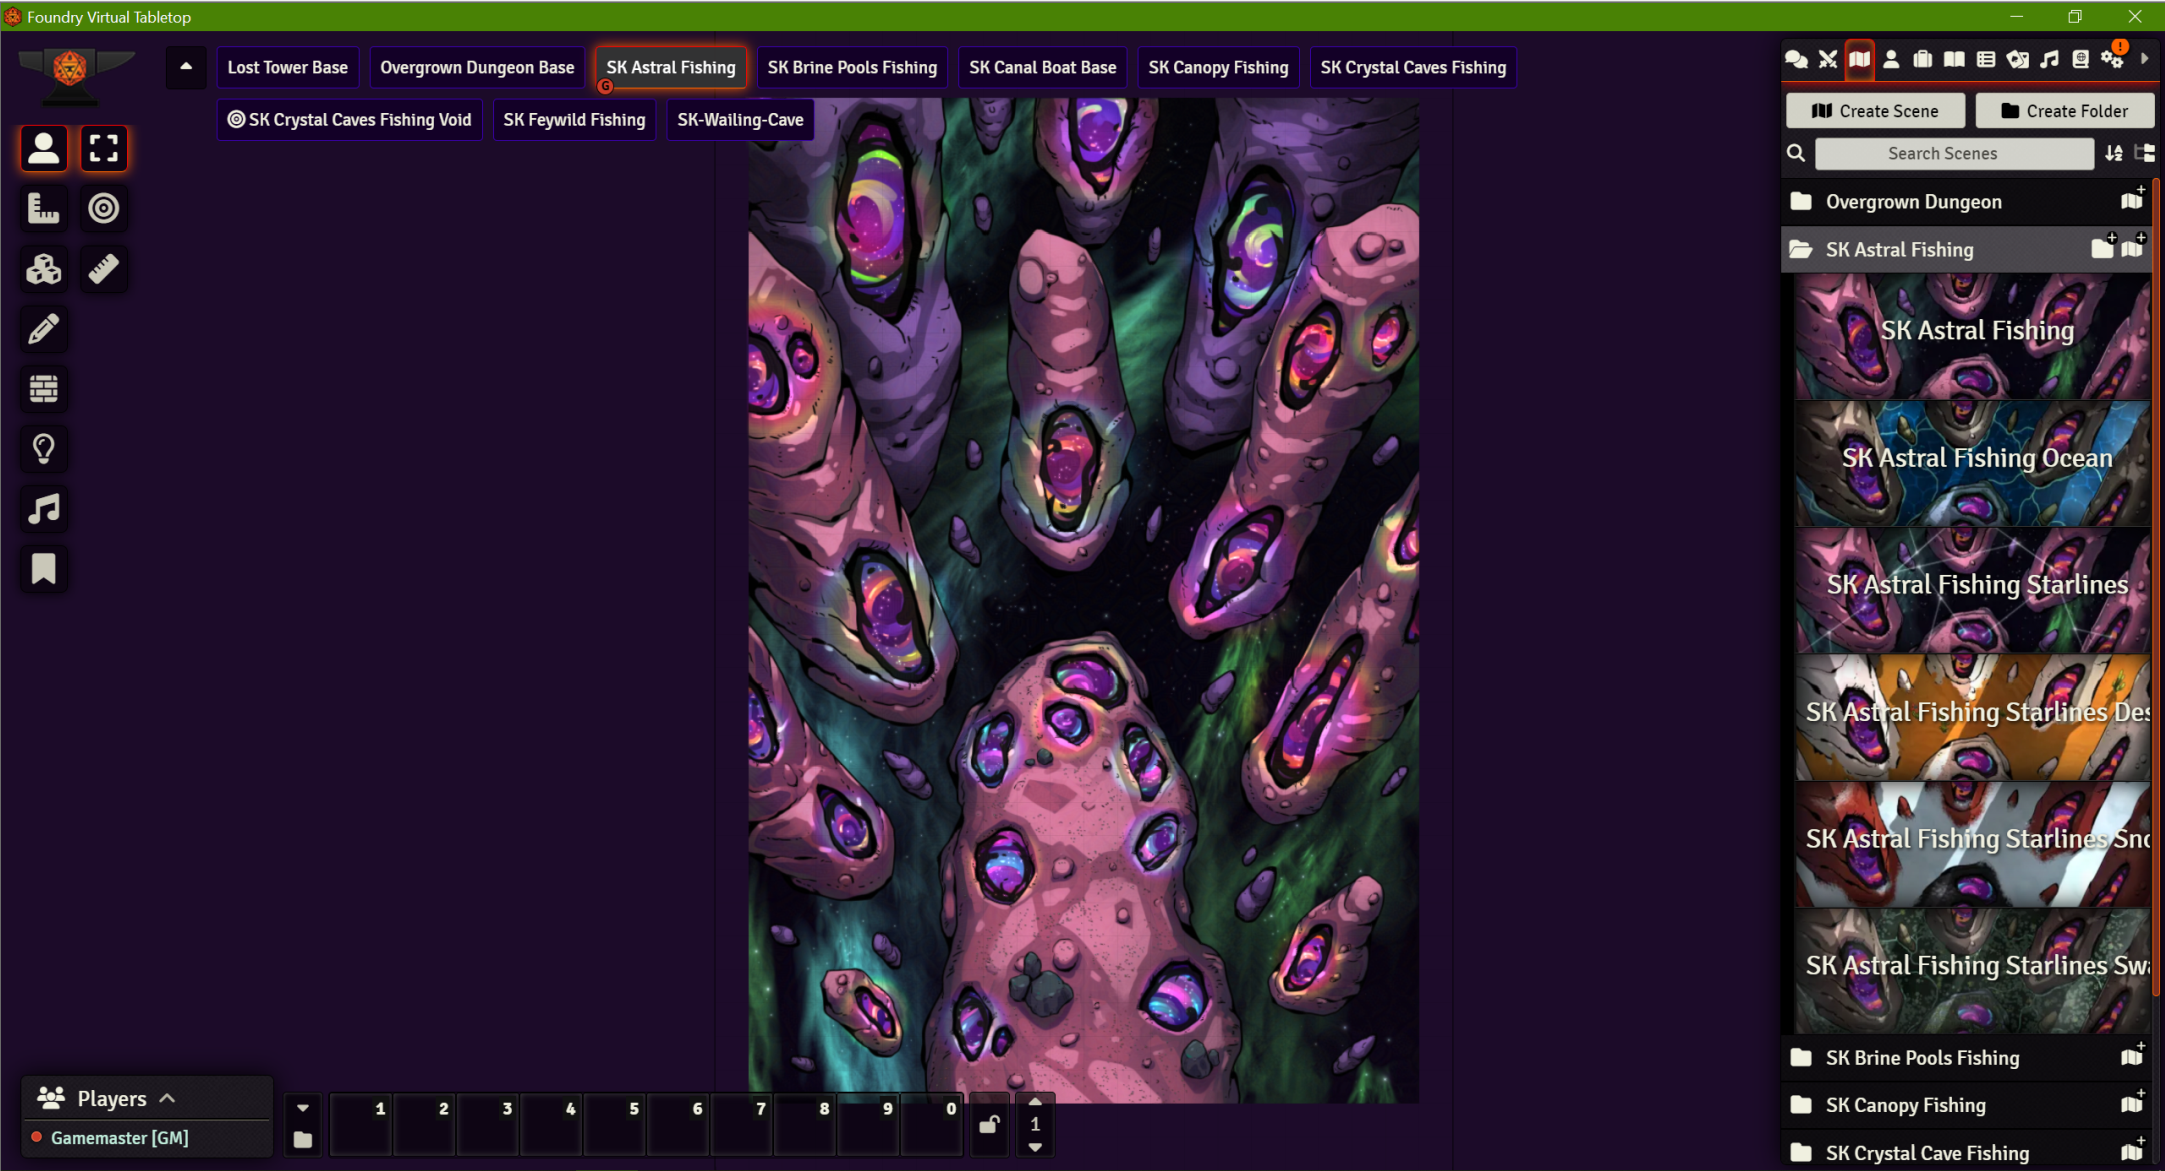Switch to Overgrown Dungeon Base scene
Image resolution: width=2165 pixels, height=1171 pixels.
click(477, 67)
